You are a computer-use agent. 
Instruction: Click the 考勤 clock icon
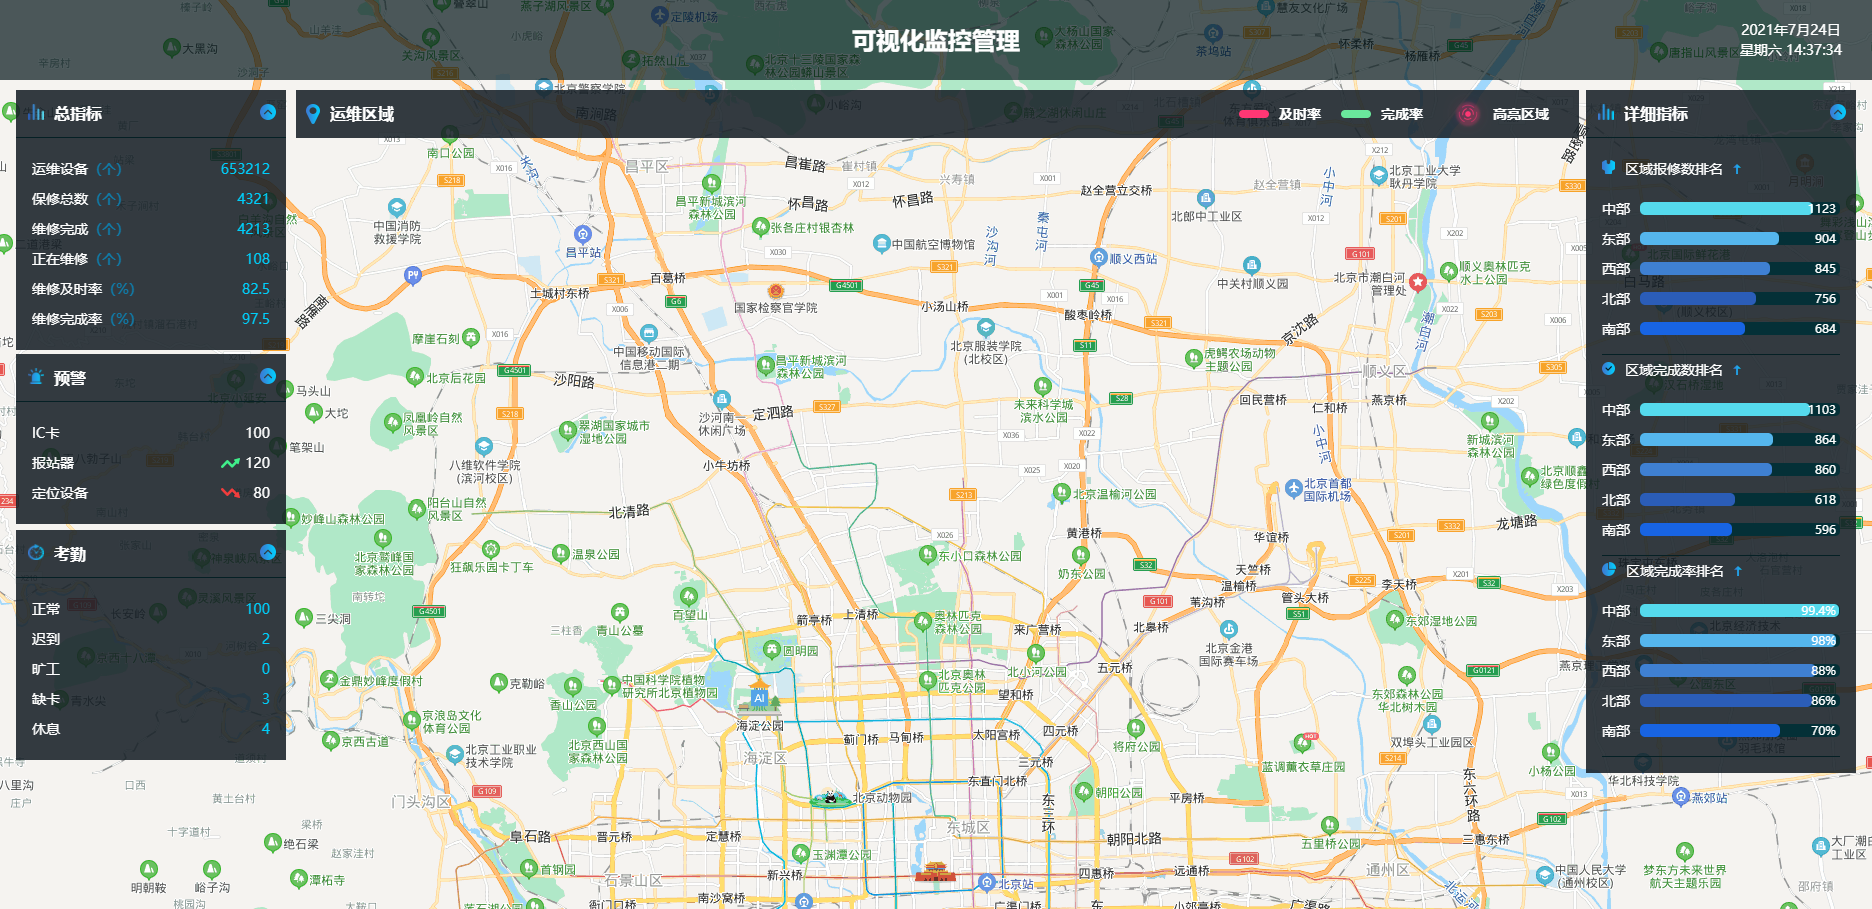click(36, 553)
